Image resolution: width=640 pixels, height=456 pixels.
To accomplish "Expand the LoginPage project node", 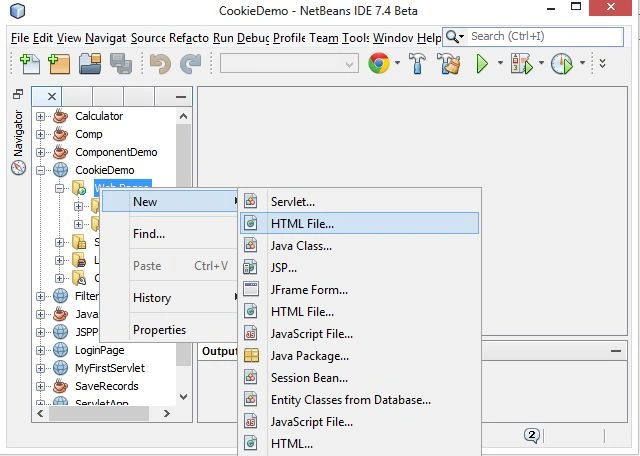I will point(40,350).
